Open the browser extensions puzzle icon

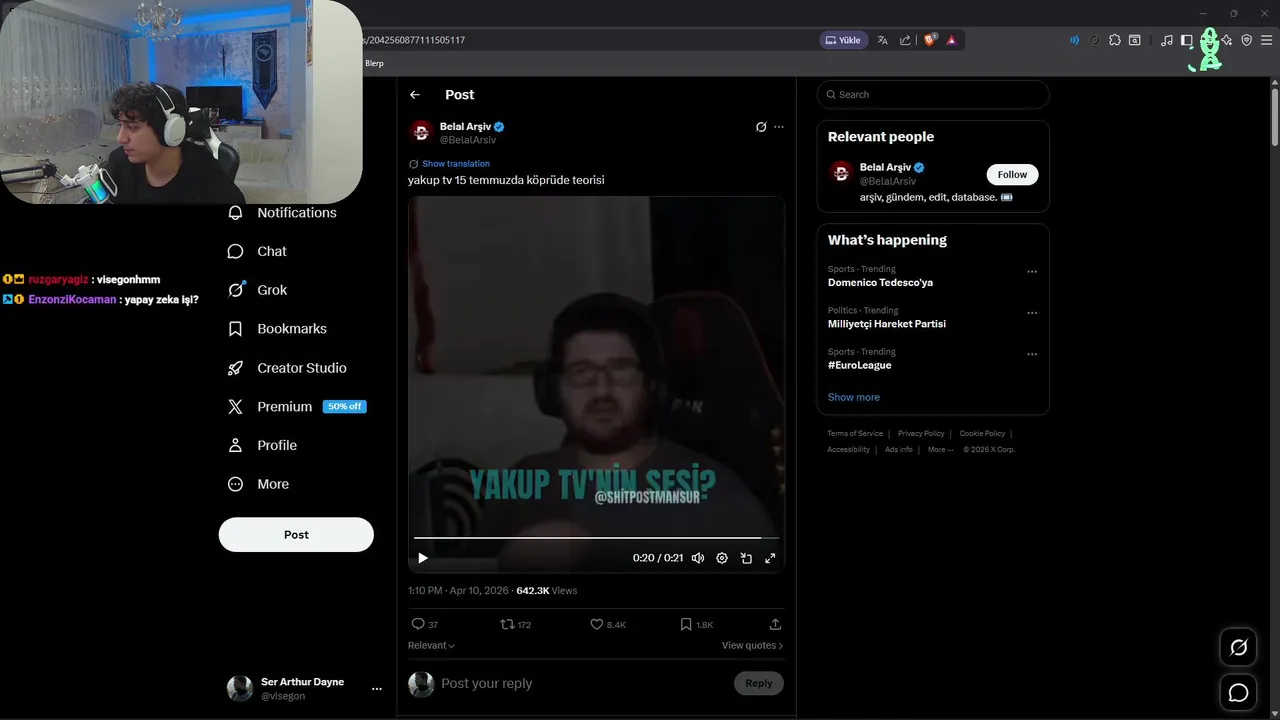tap(1115, 40)
